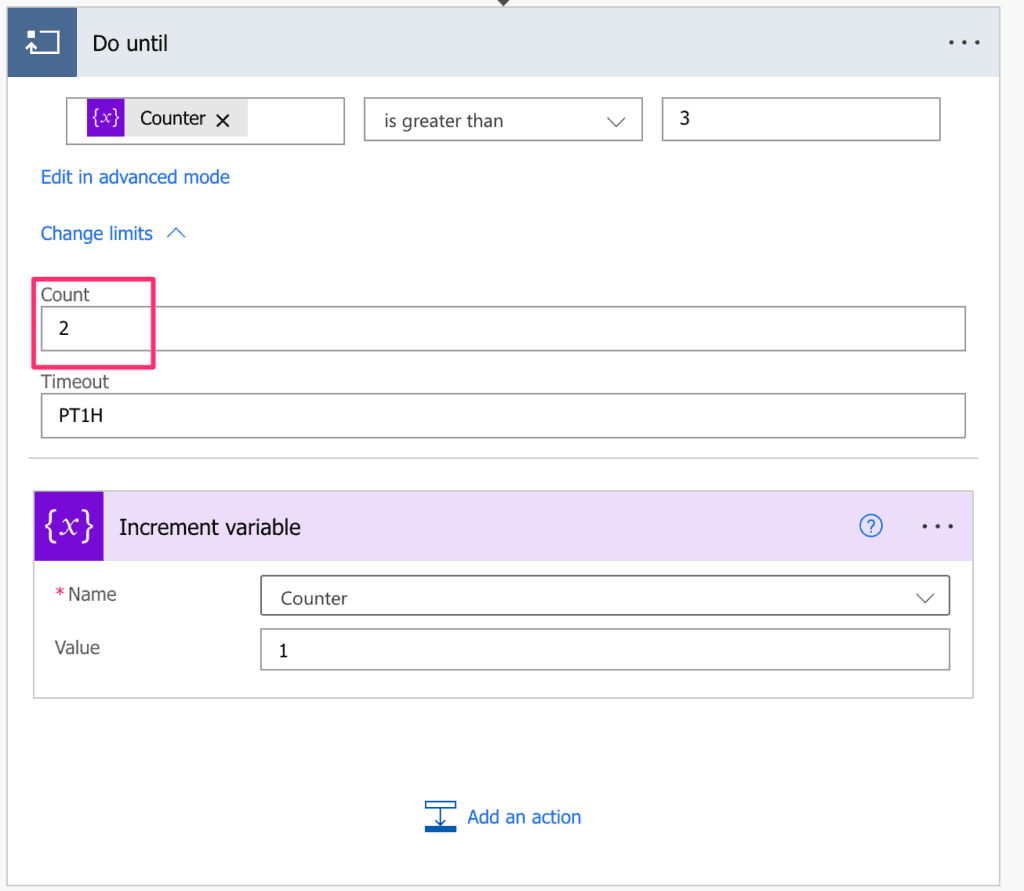Screen dimensions: 1024x891
Task: Open the Increment variable ellipsis menu
Action: [937, 526]
